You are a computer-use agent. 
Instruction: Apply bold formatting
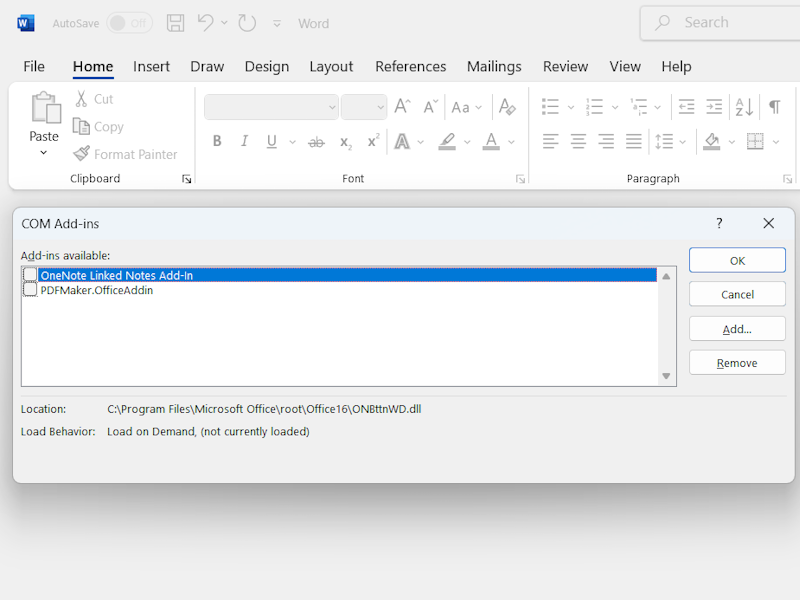coord(217,141)
